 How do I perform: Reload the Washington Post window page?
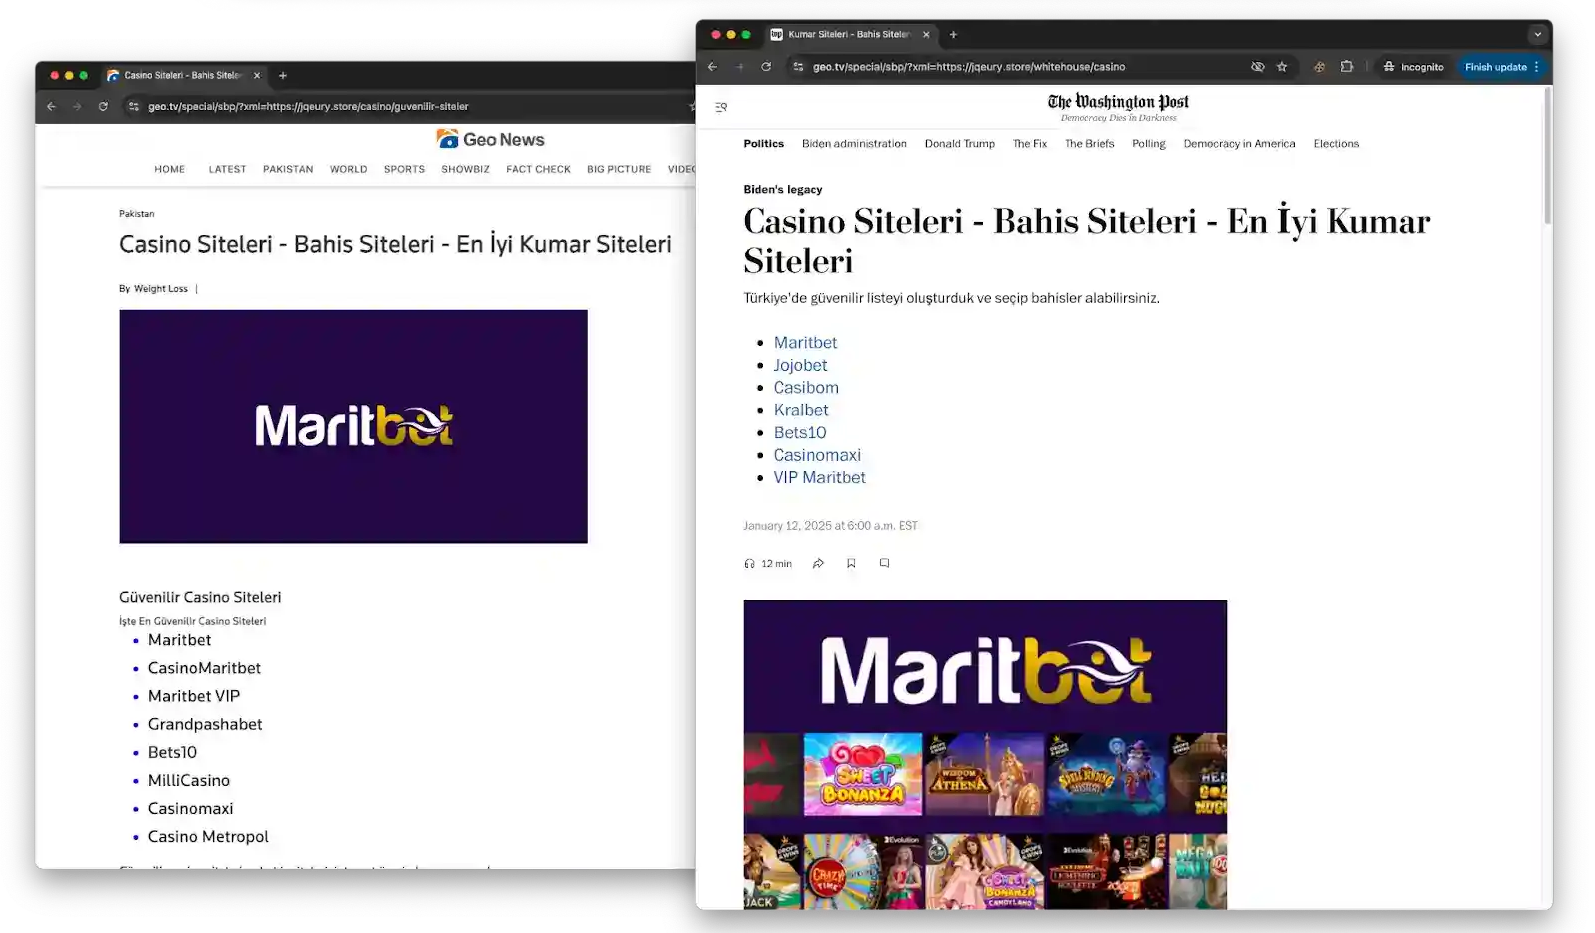pos(766,67)
